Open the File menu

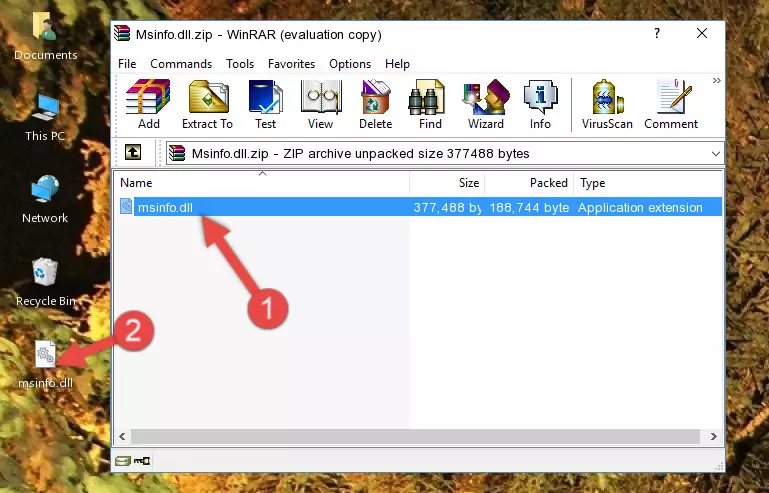tap(127, 64)
